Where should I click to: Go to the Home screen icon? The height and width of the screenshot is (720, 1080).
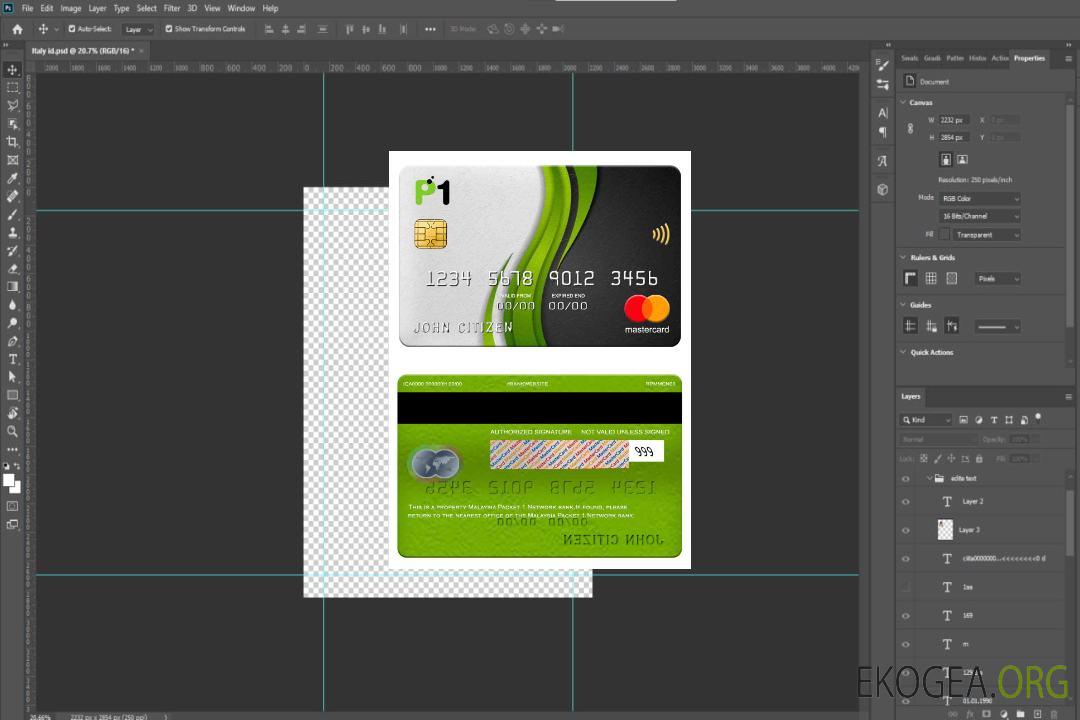coord(17,29)
